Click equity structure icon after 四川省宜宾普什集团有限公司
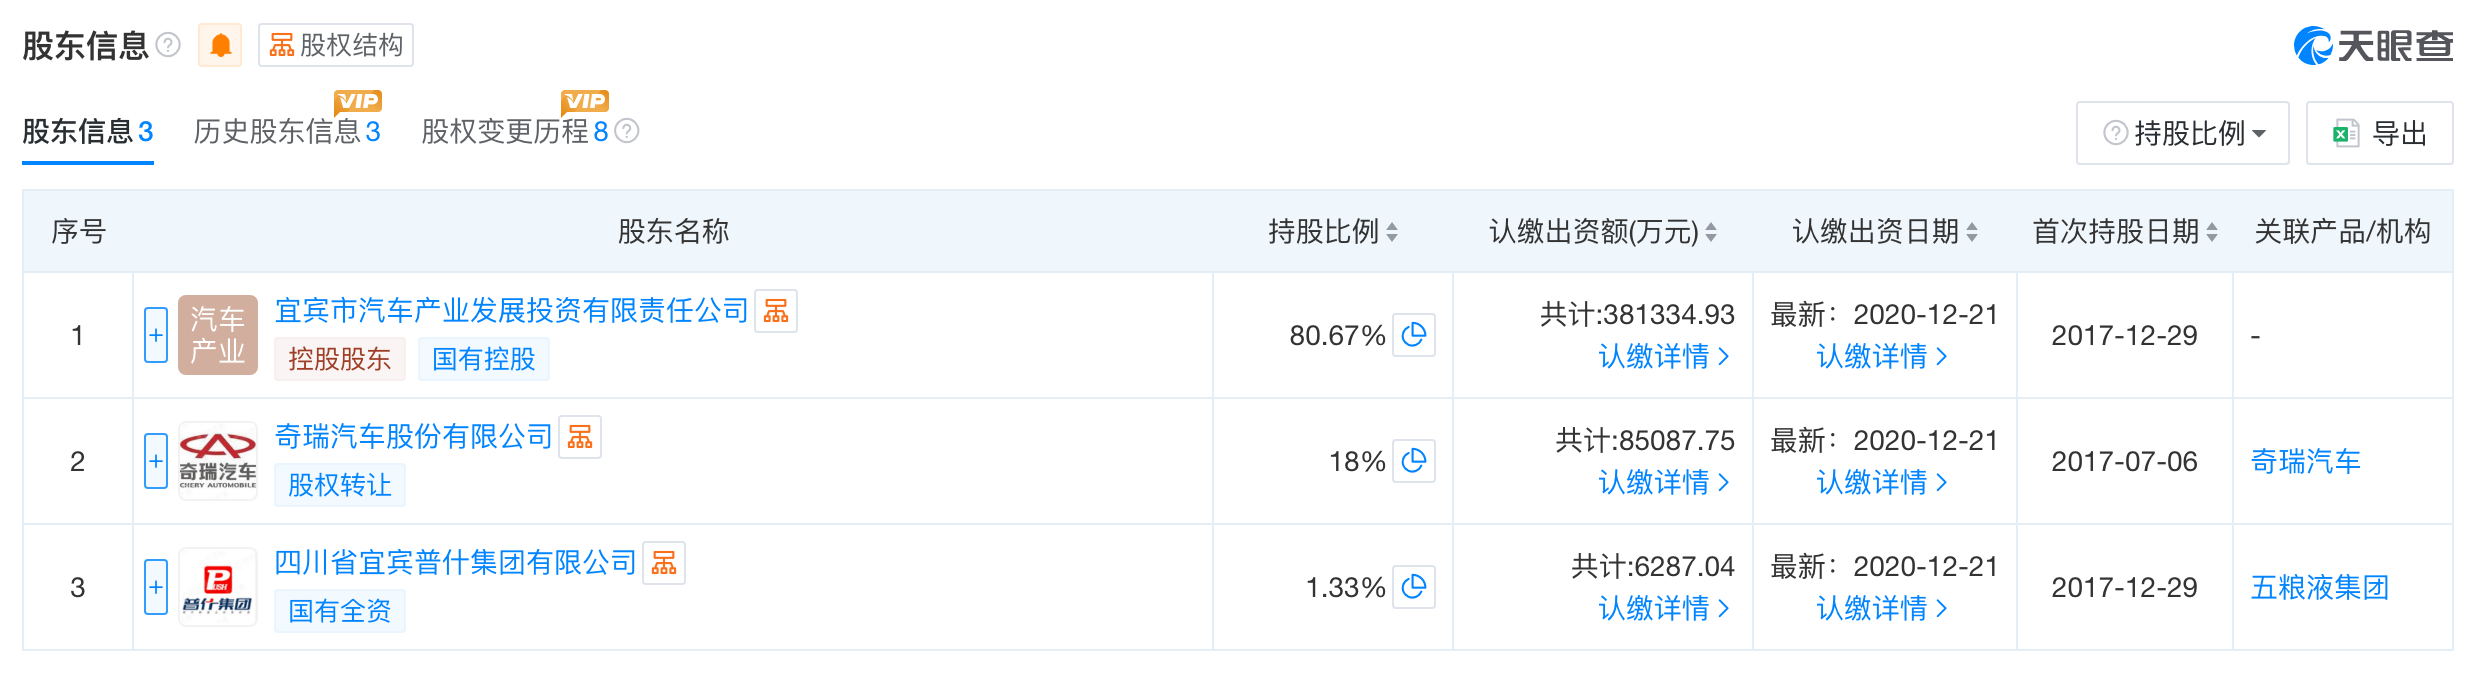Viewport: 2479px width, 673px height. point(664,563)
